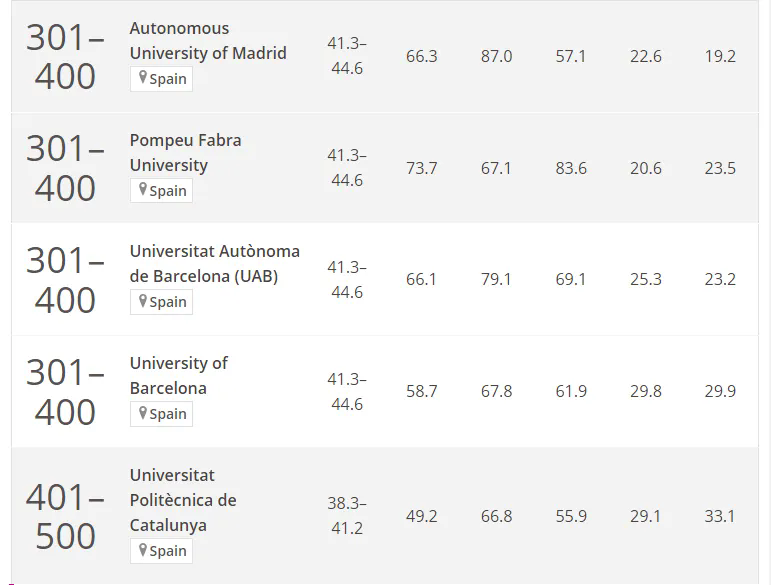This screenshot has width=771, height=585.
Task: Click score 83.6 in Pompeu Fabra row
Action: click(x=571, y=168)
